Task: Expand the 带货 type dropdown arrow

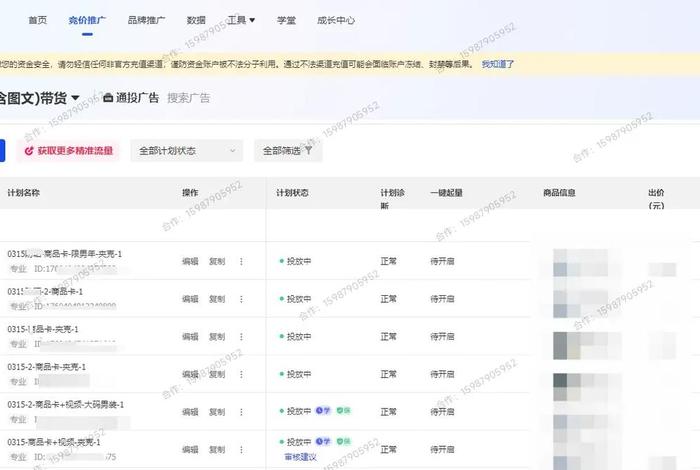Action: (x=75, y=98)
